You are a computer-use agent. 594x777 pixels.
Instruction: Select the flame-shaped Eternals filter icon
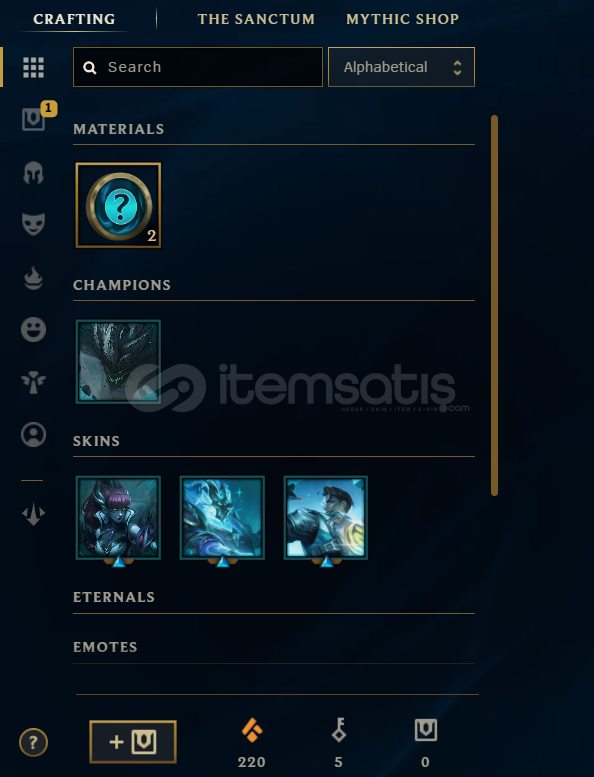33,278
